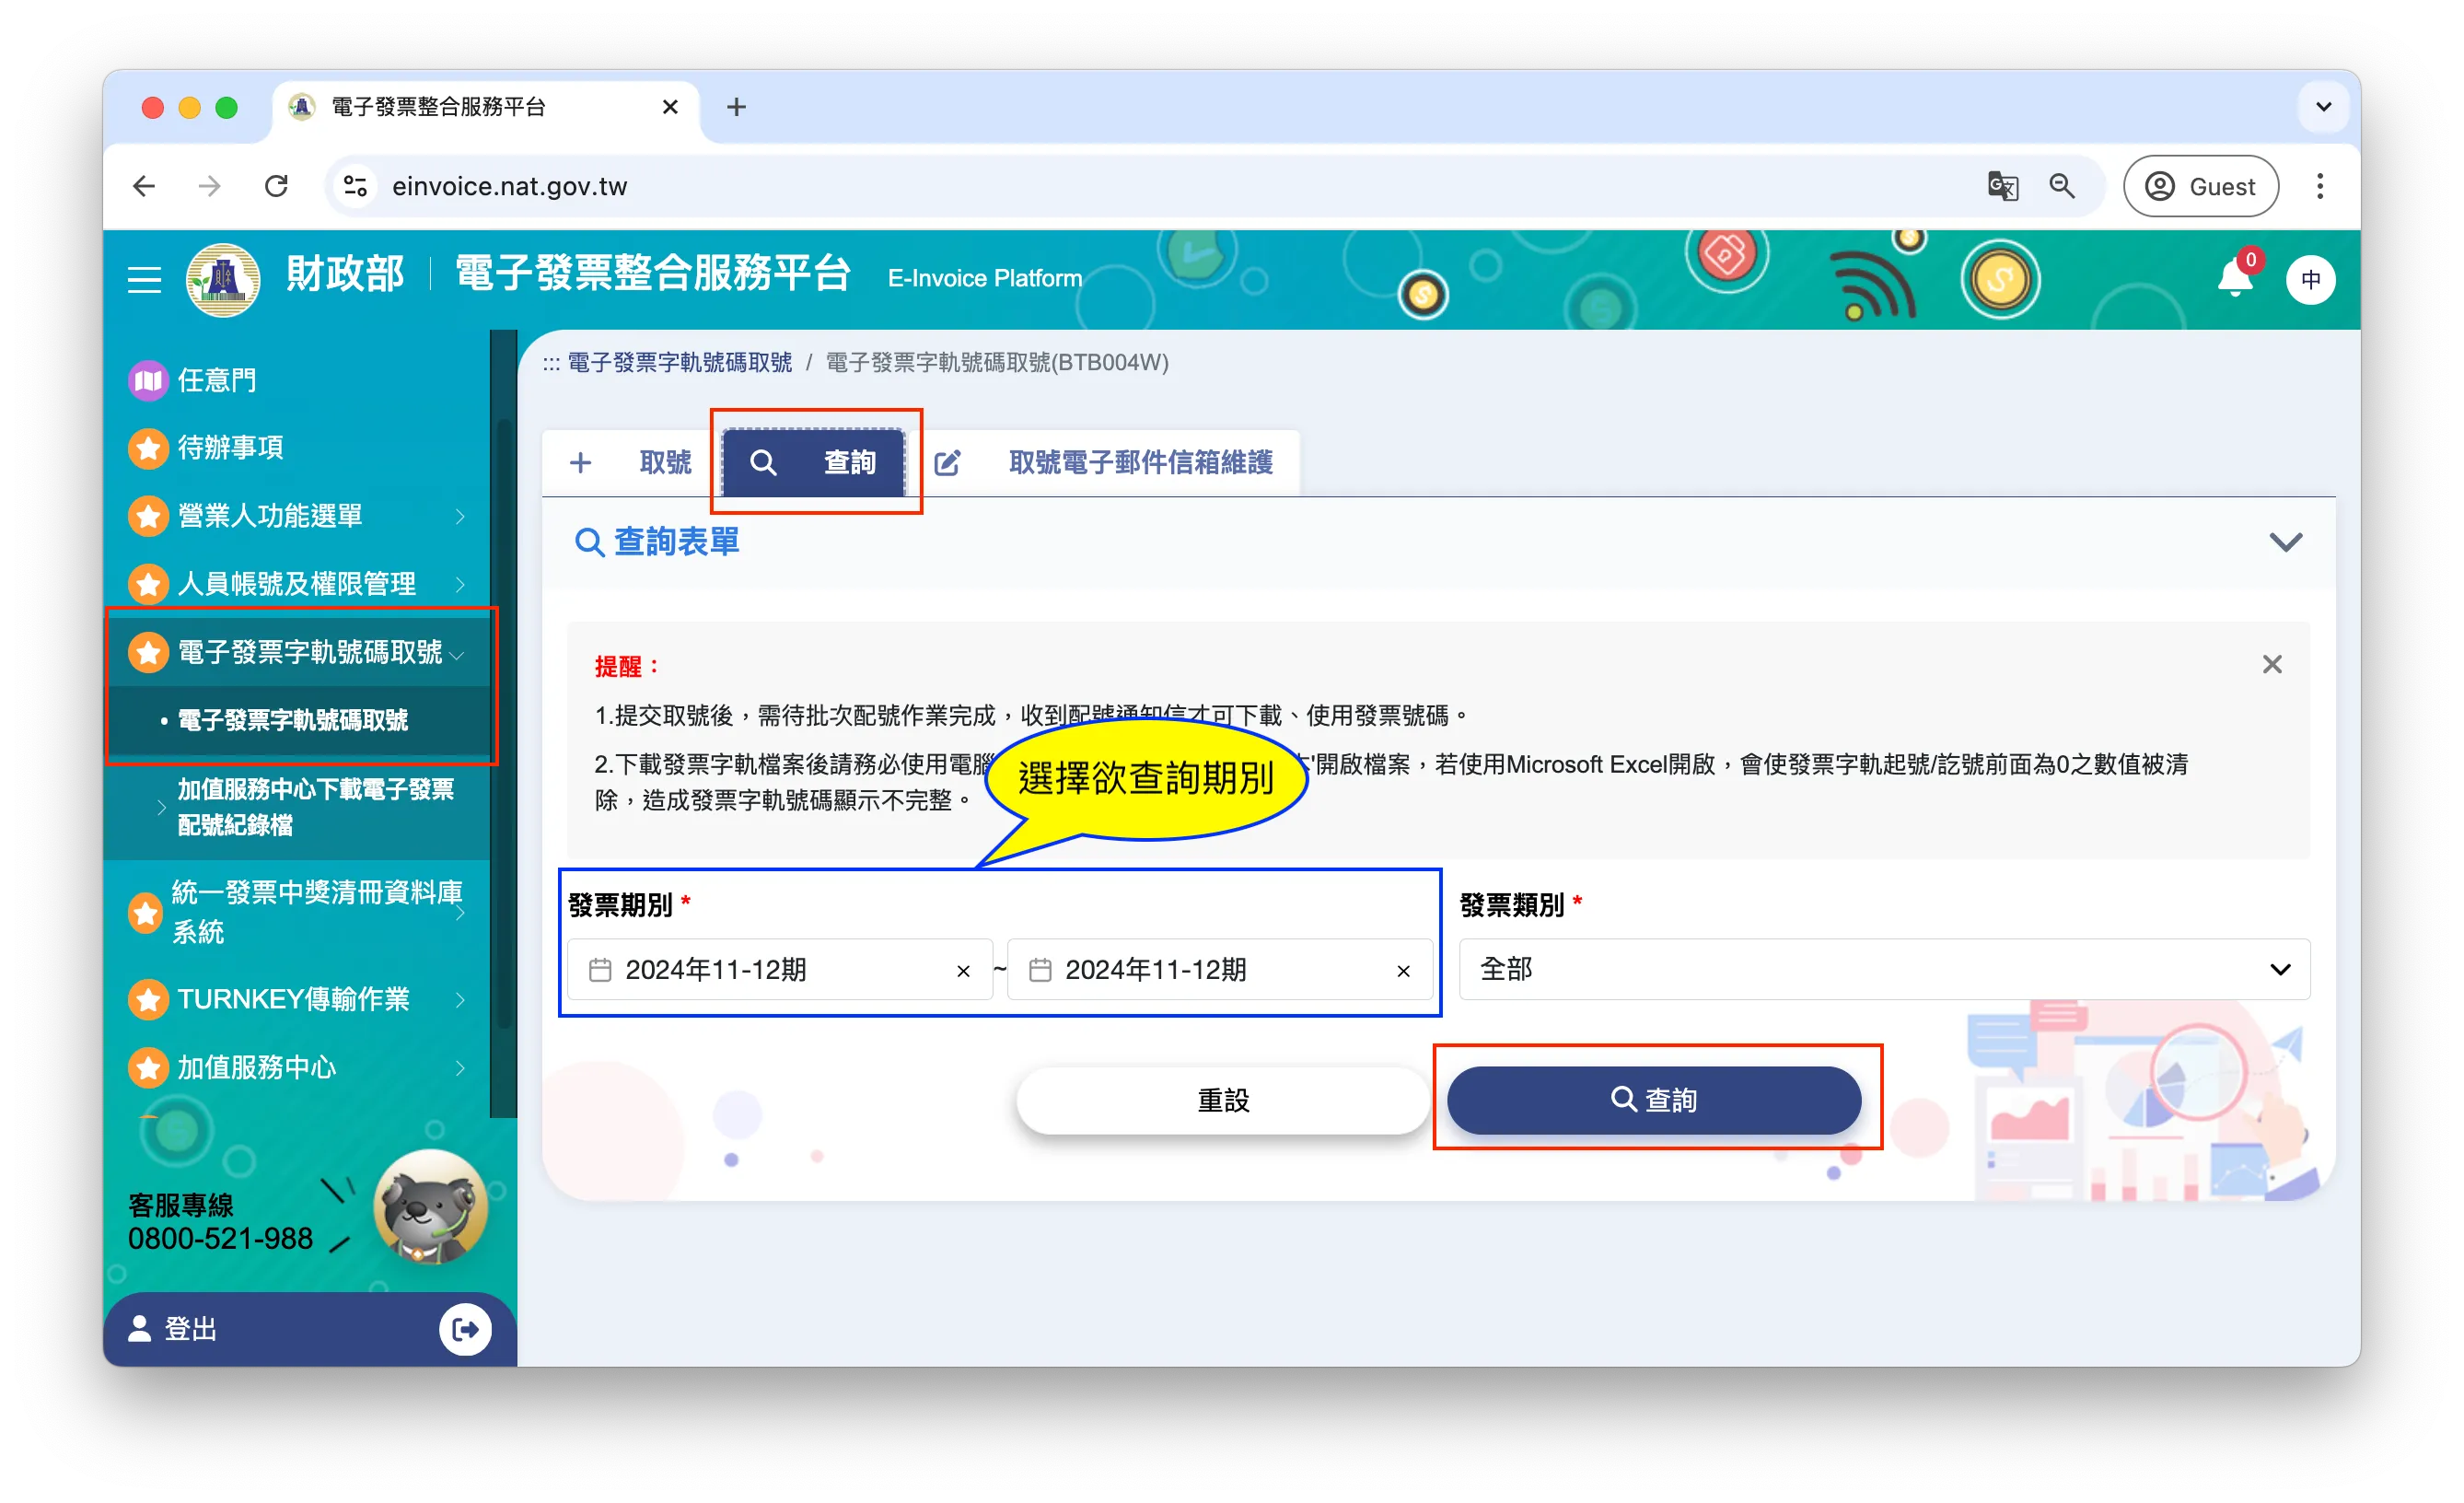Reload the page
This screenshot has height=1503, width=2464.
click(276, 186)
